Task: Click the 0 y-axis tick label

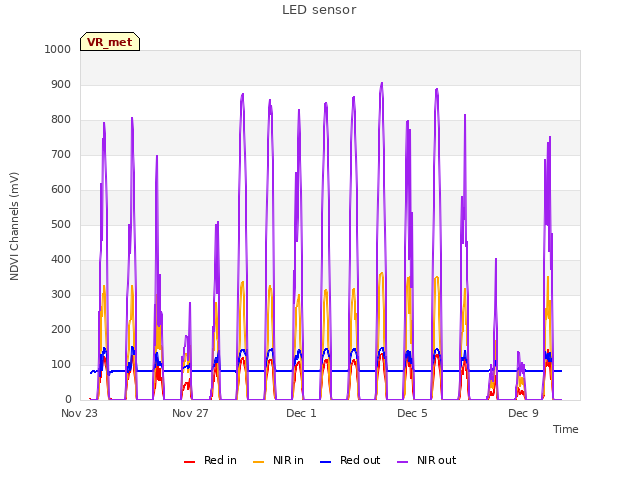Action: tap(68, 400)
